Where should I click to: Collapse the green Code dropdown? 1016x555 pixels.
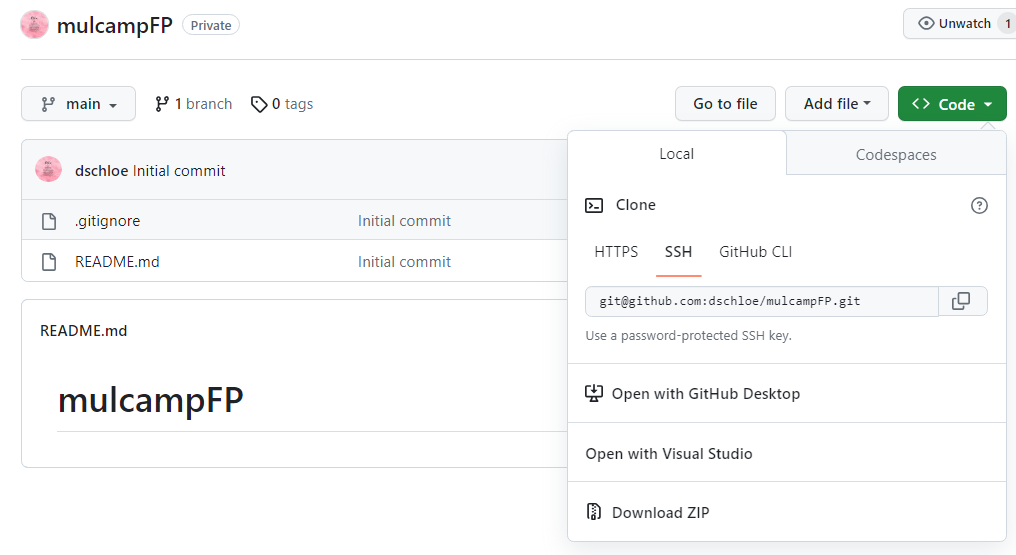952,104
